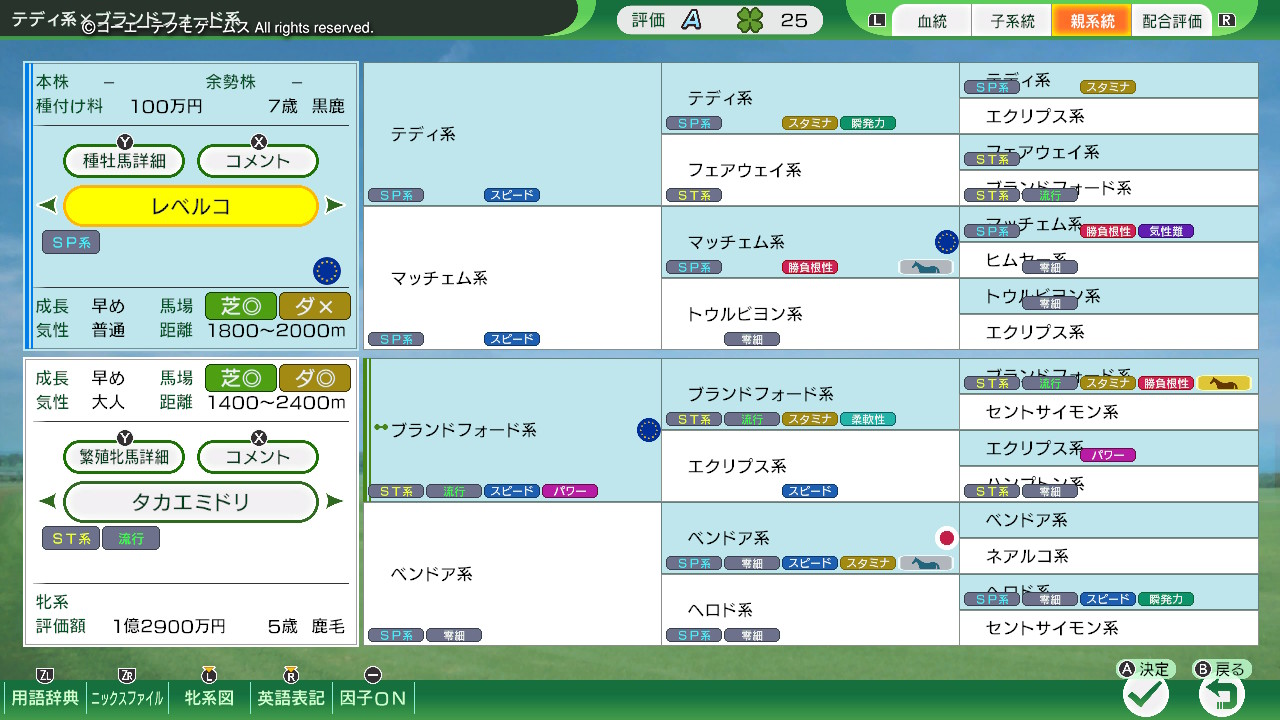Screen dimensions: 1280x720
Task: Switch to the stallion before レベルコ
Action: tap(47, 206)
